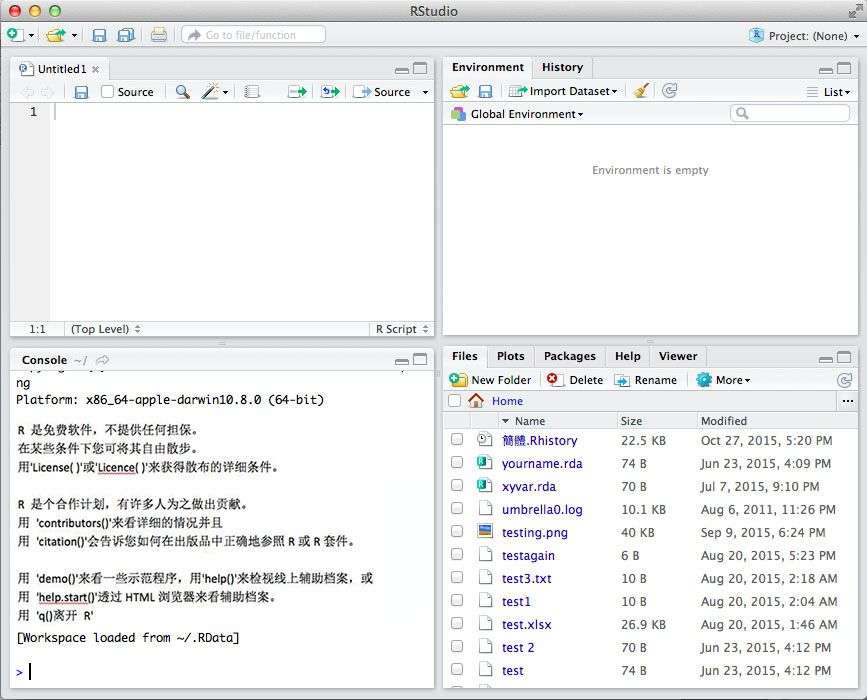867x700 pixels.
Task: Switch to the History tab
Action: (x=562, y=67)
